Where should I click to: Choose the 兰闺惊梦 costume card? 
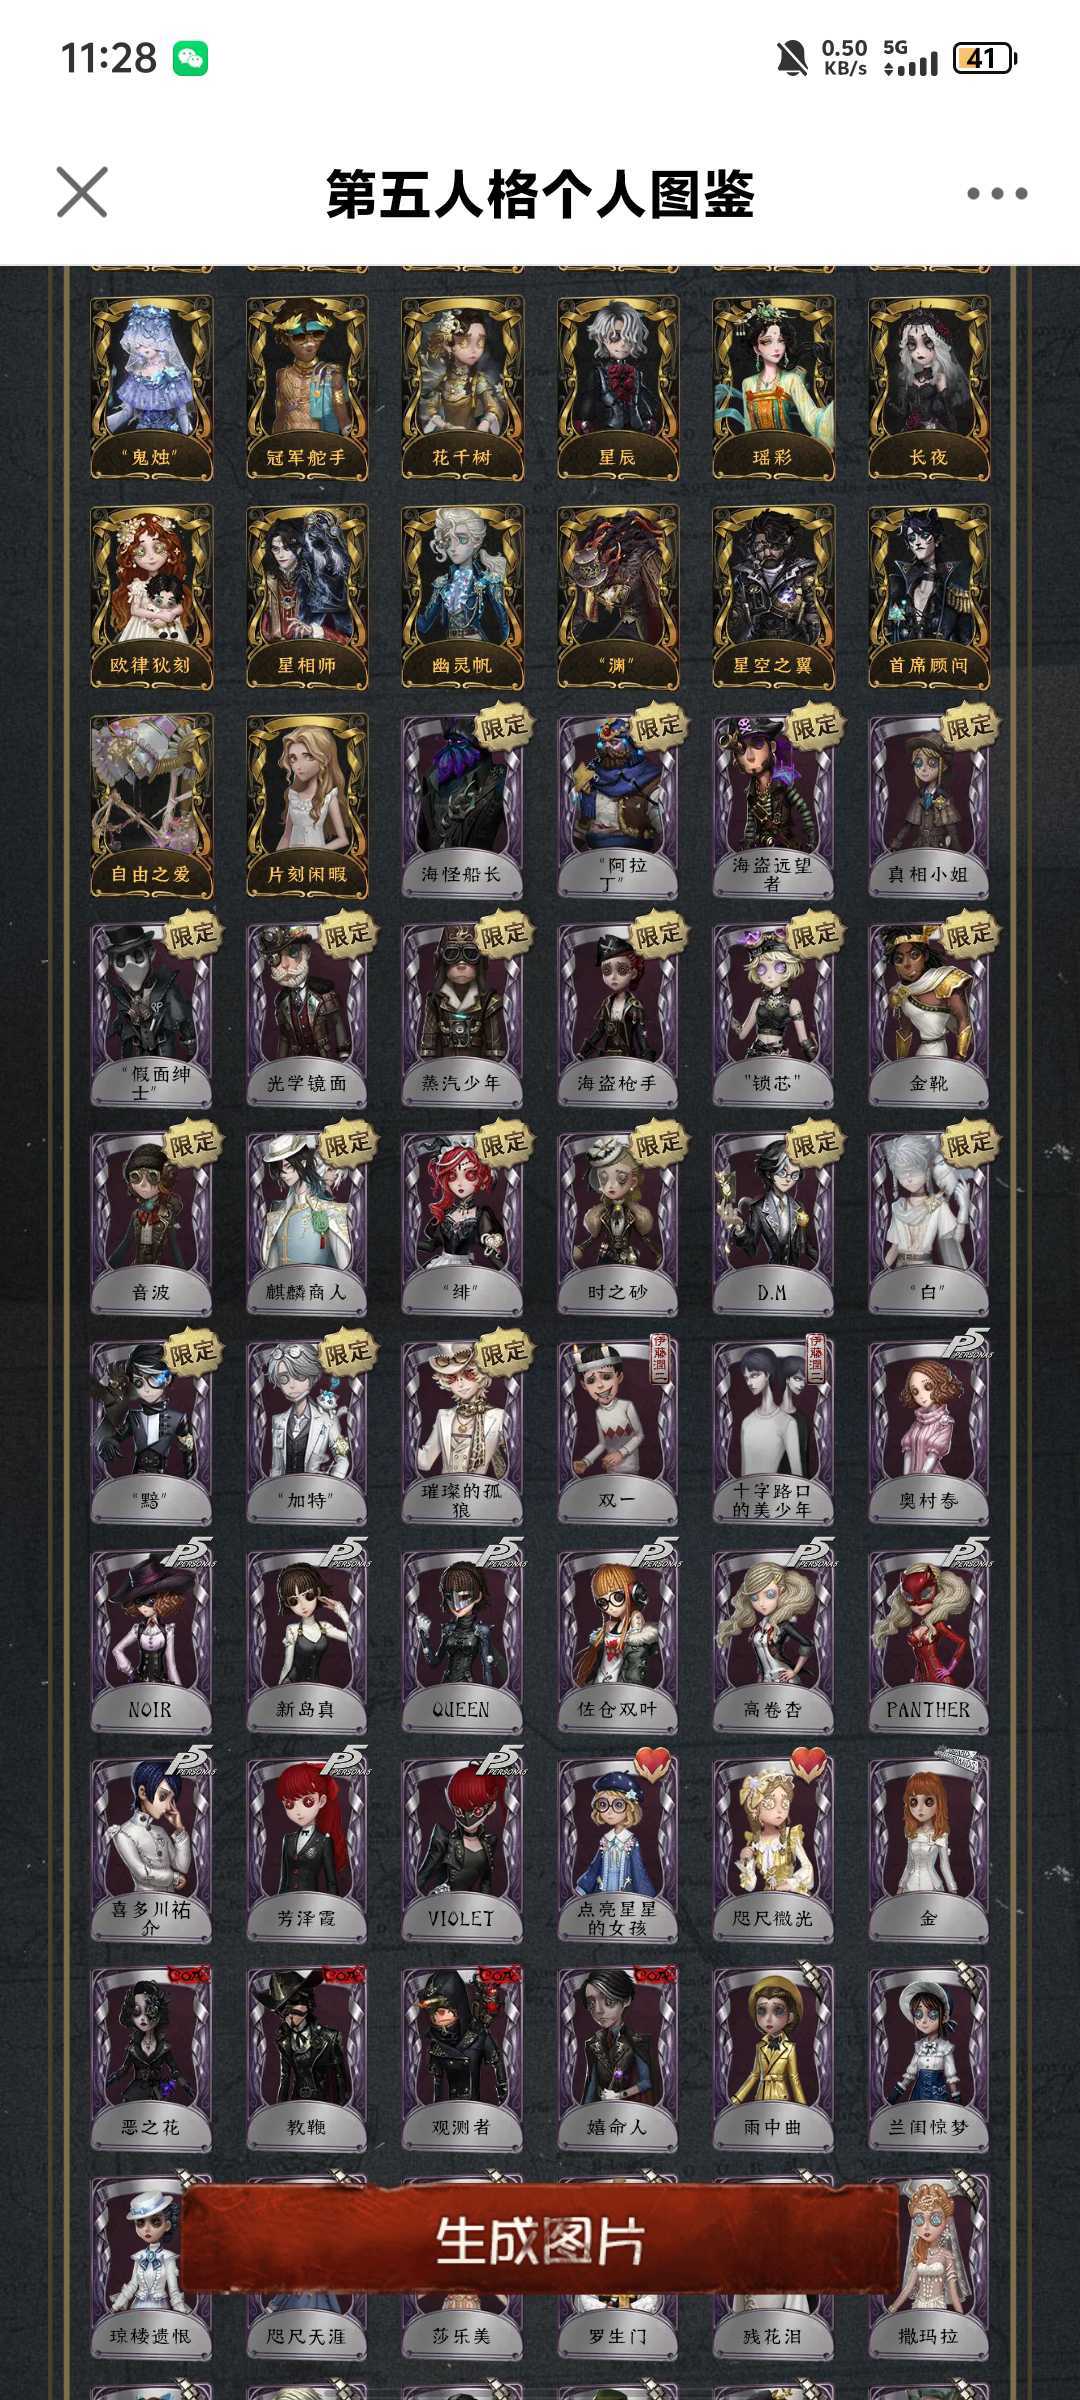(929, 2059)
